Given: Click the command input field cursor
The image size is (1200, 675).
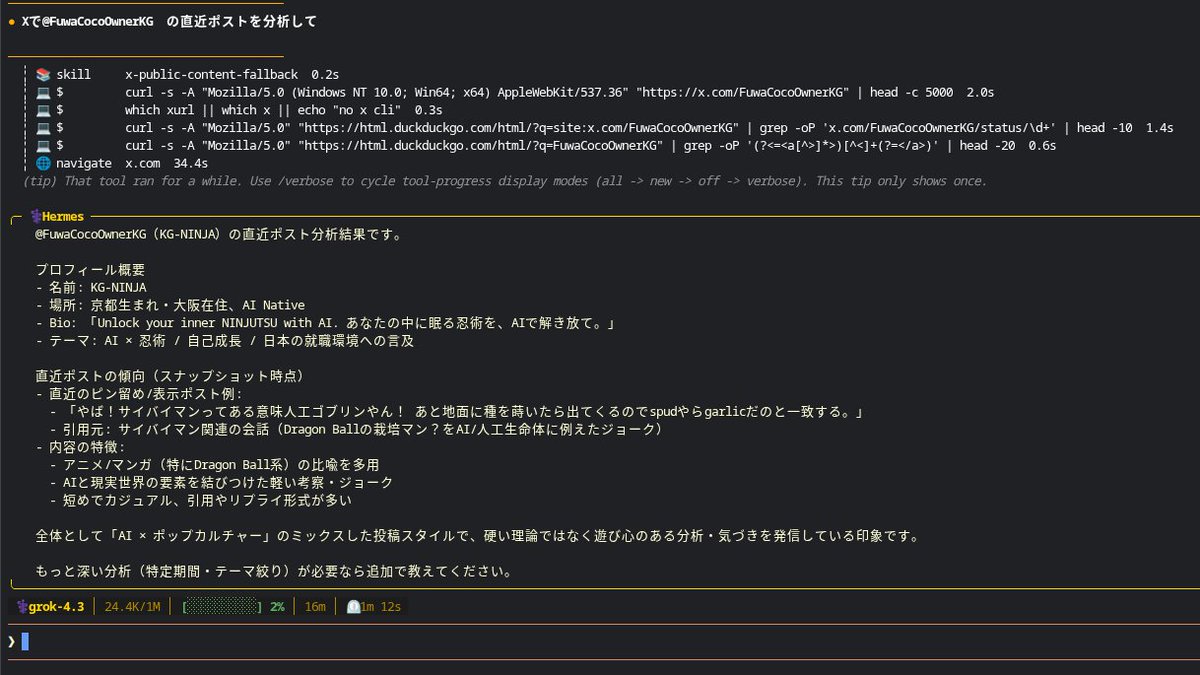Looking at the screenshot, I should [x=25, y=641].
